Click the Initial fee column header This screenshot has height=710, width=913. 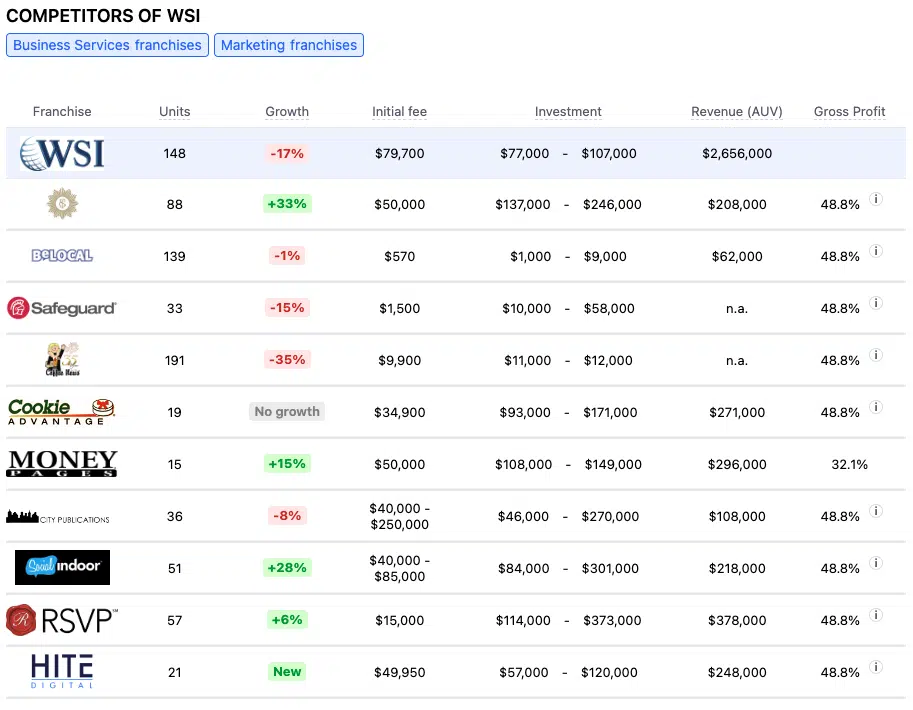tap(399, 111)
